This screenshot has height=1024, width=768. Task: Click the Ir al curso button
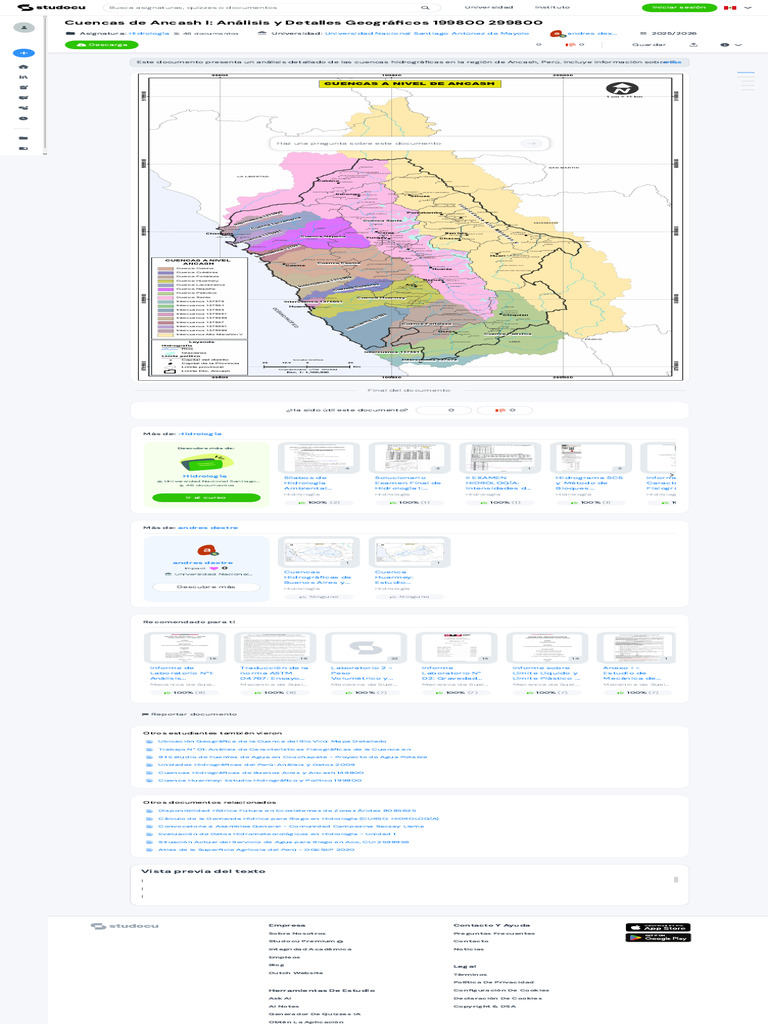click(206, 498)
